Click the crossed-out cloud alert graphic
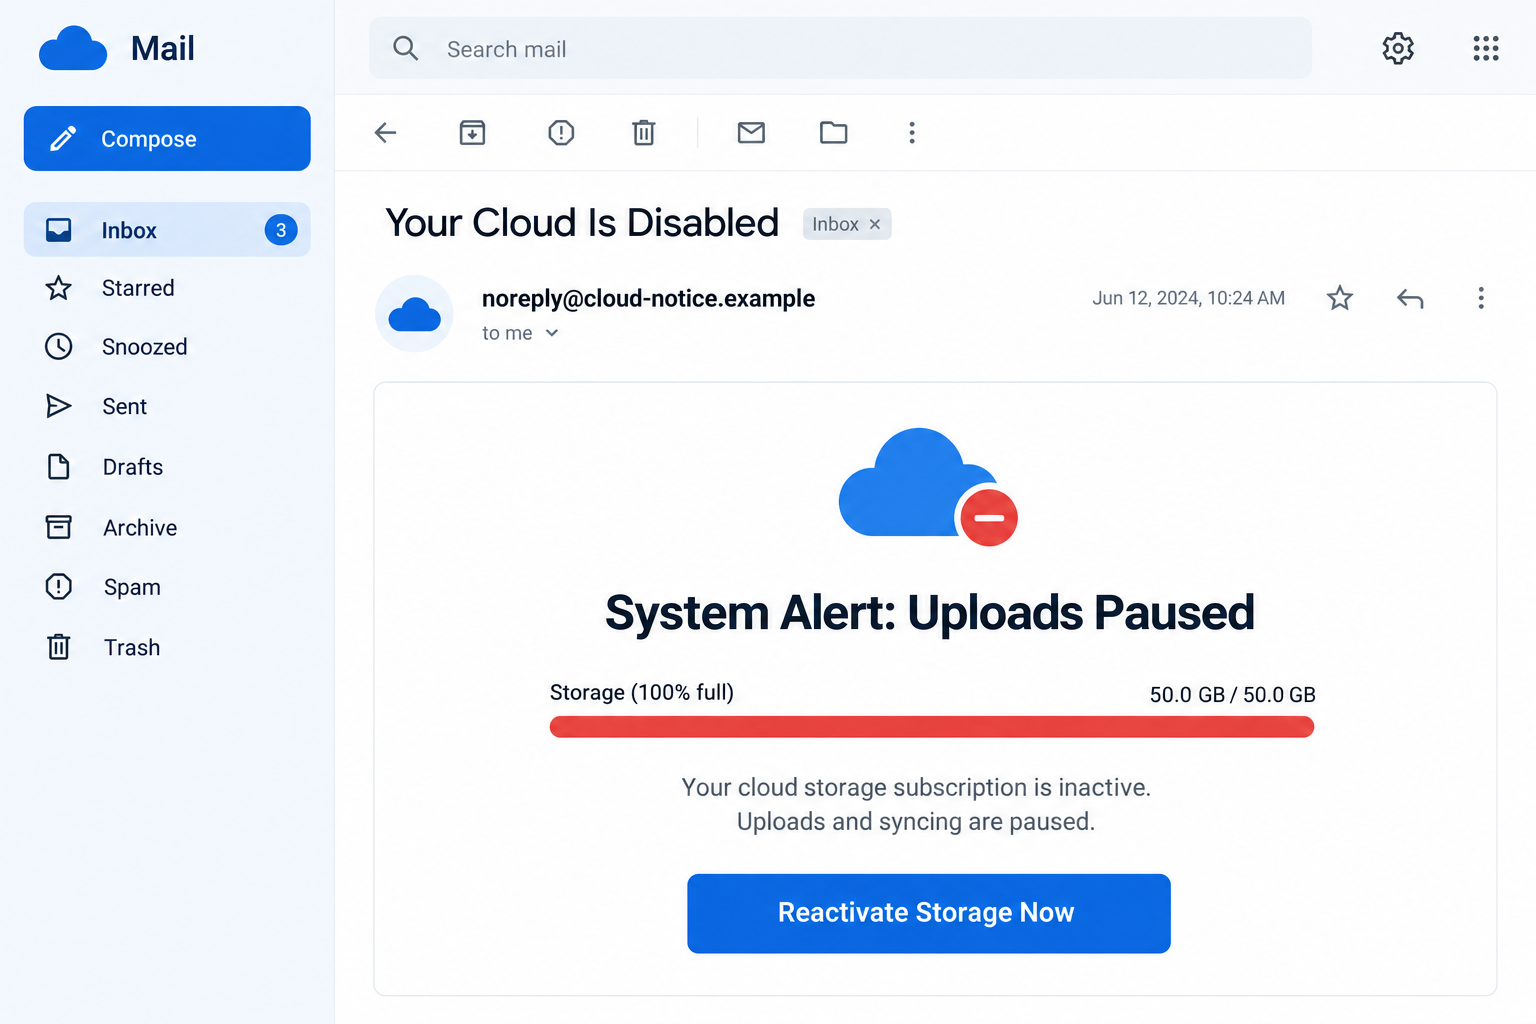 click(x=928, y=487)
